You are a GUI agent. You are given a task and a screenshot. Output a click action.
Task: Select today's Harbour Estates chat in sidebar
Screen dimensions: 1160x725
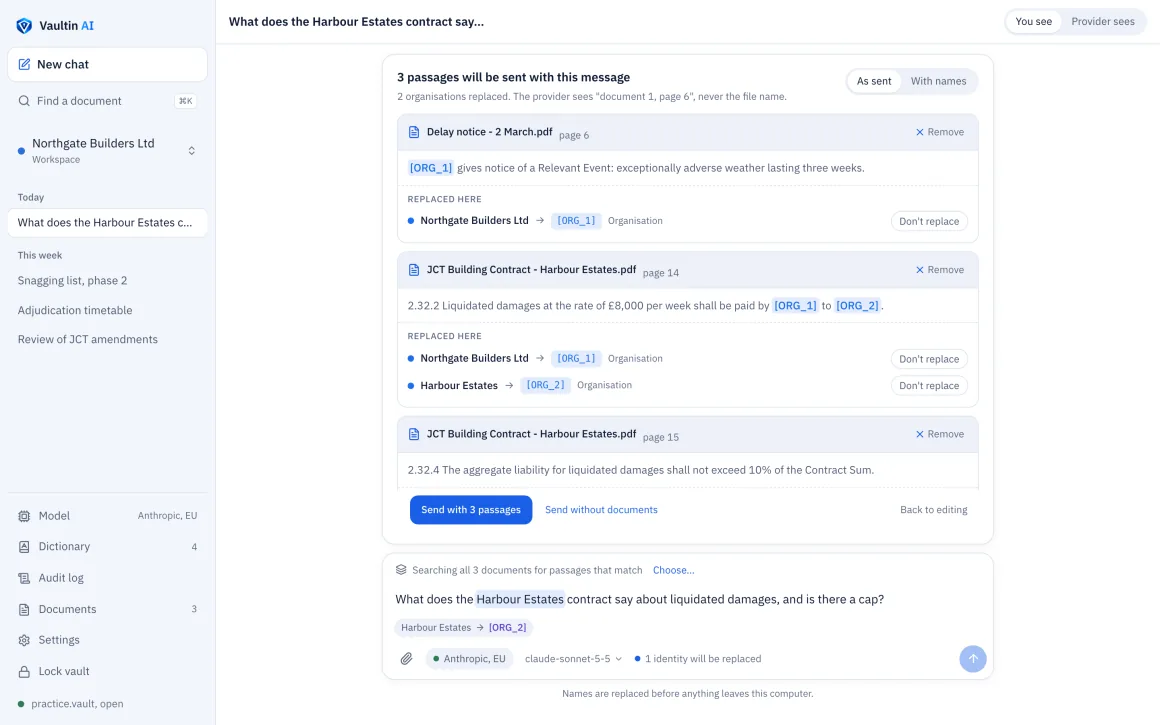107,223
